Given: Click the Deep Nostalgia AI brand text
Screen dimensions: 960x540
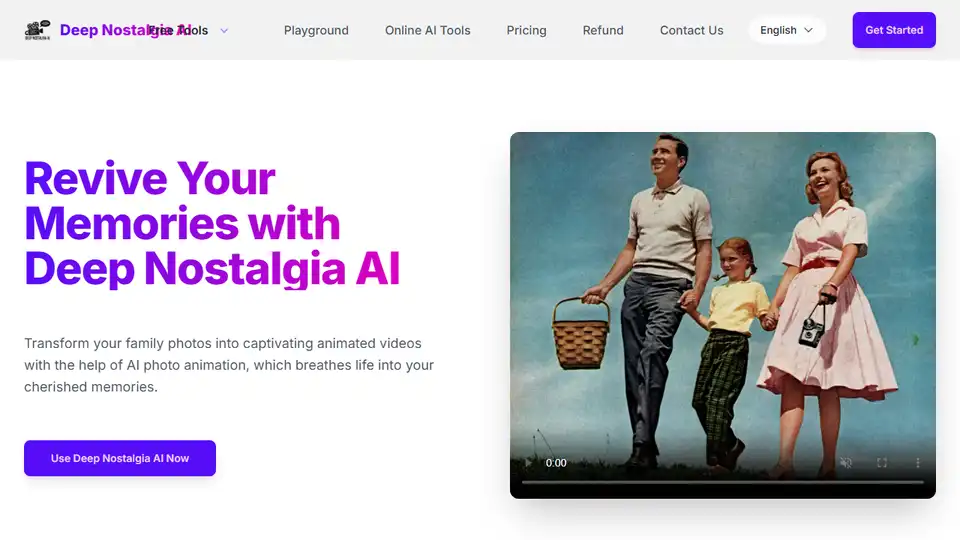Looking at the screenshot, I should [126, 30].
